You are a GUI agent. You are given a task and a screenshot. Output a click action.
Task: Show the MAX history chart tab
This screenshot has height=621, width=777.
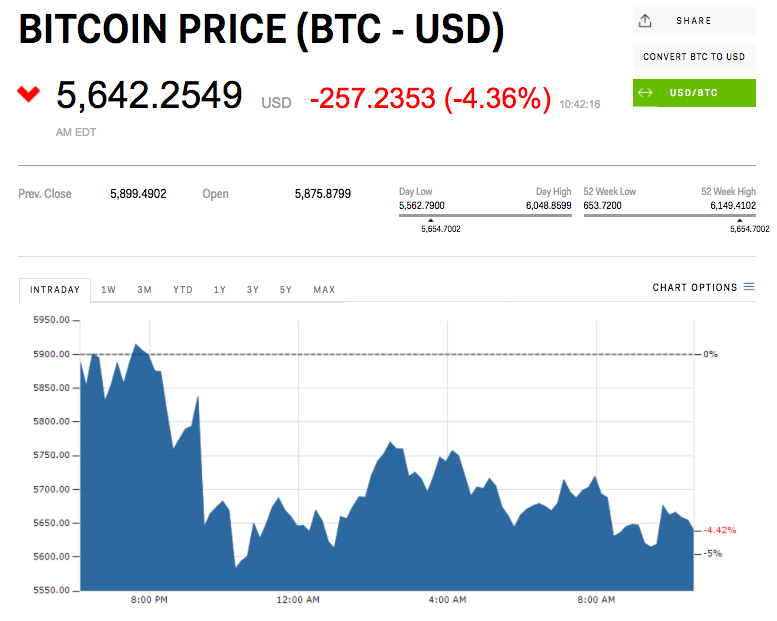point(324,290)
